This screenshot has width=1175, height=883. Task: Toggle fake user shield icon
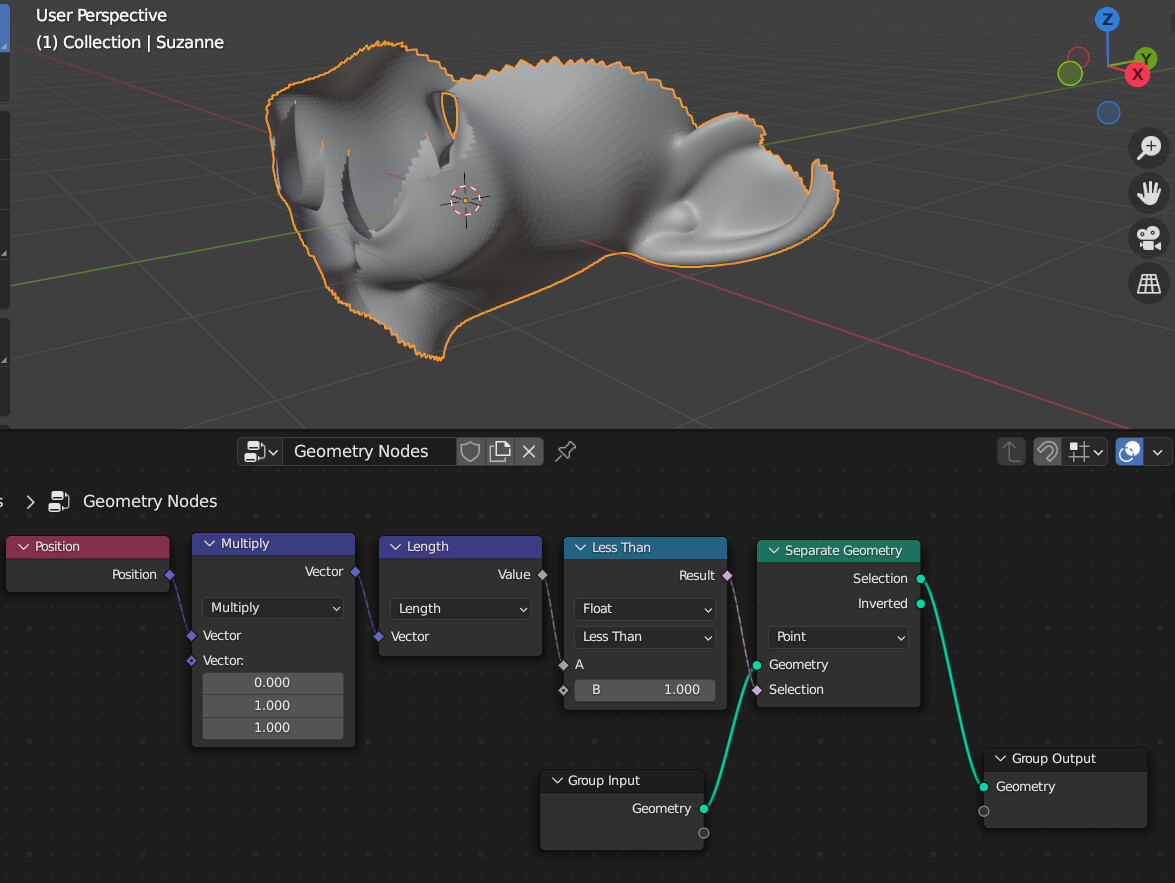pyautogui.click(x=470, y=451)
